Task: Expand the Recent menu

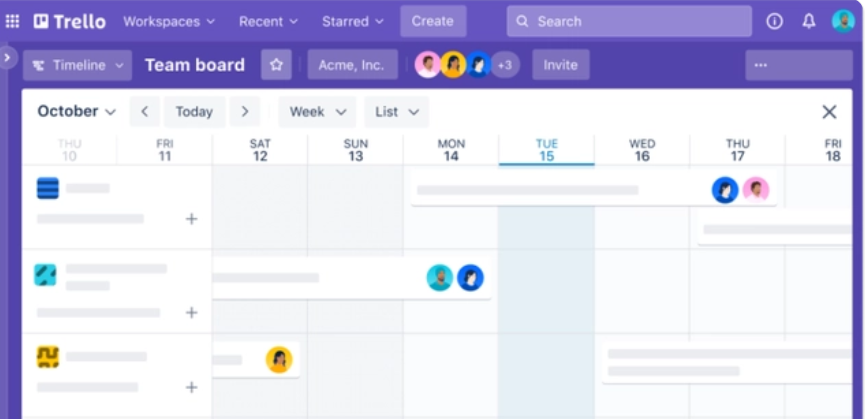Action: [269, 21]
